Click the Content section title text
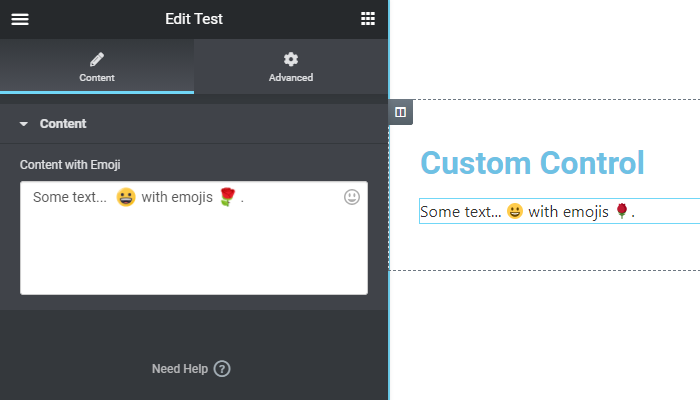700x400 pixels. coord(63,124)
